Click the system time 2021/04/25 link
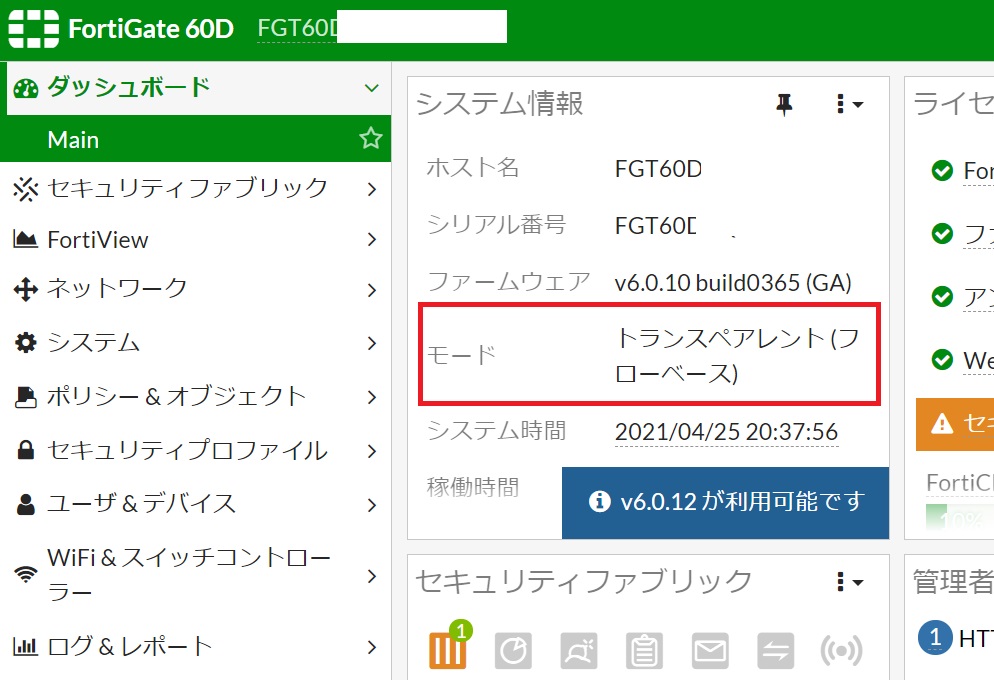The height and width of the screenshot is (680, 994). 726,432
